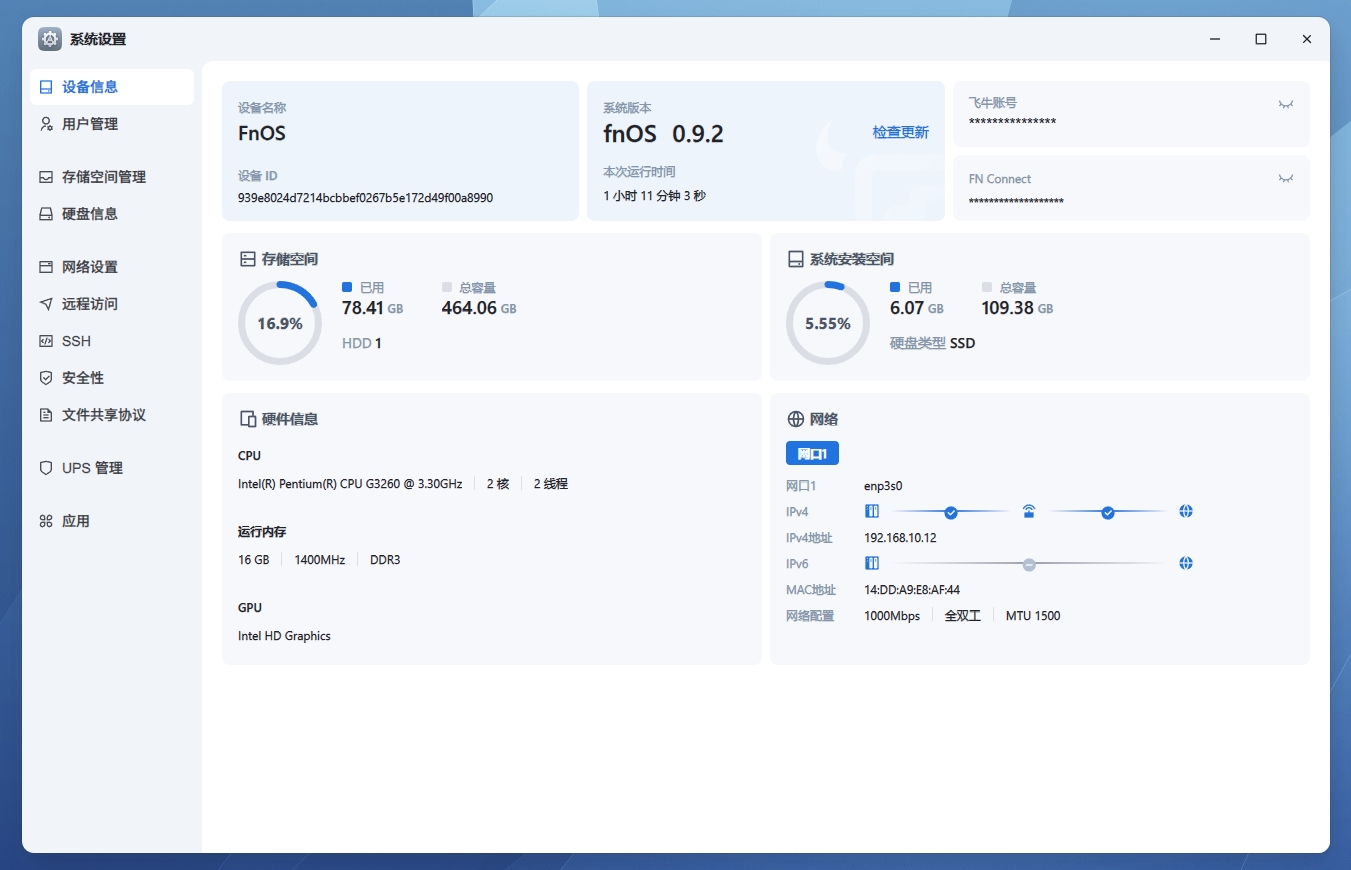Viewport: 1351px width, 870px height.
Task: Click the DDR3 memory type
Action: click(385, 560)
